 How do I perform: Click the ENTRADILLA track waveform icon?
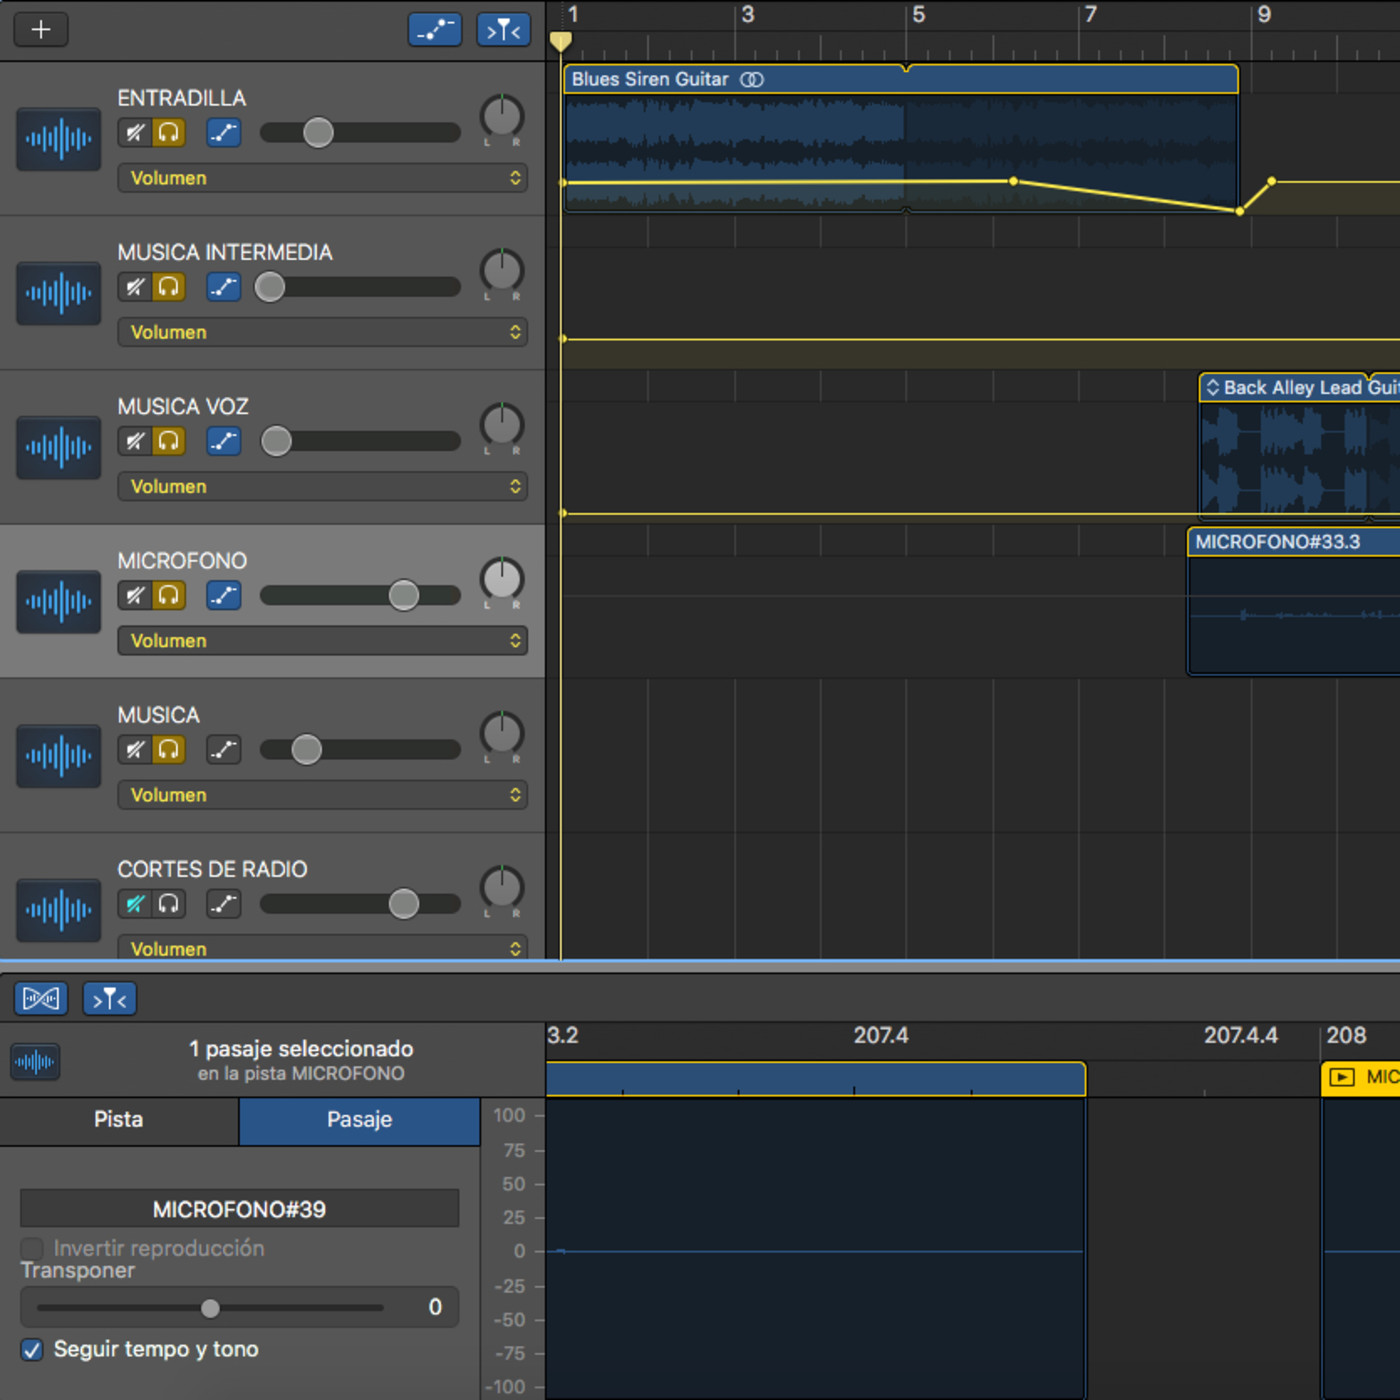[59, 139]
